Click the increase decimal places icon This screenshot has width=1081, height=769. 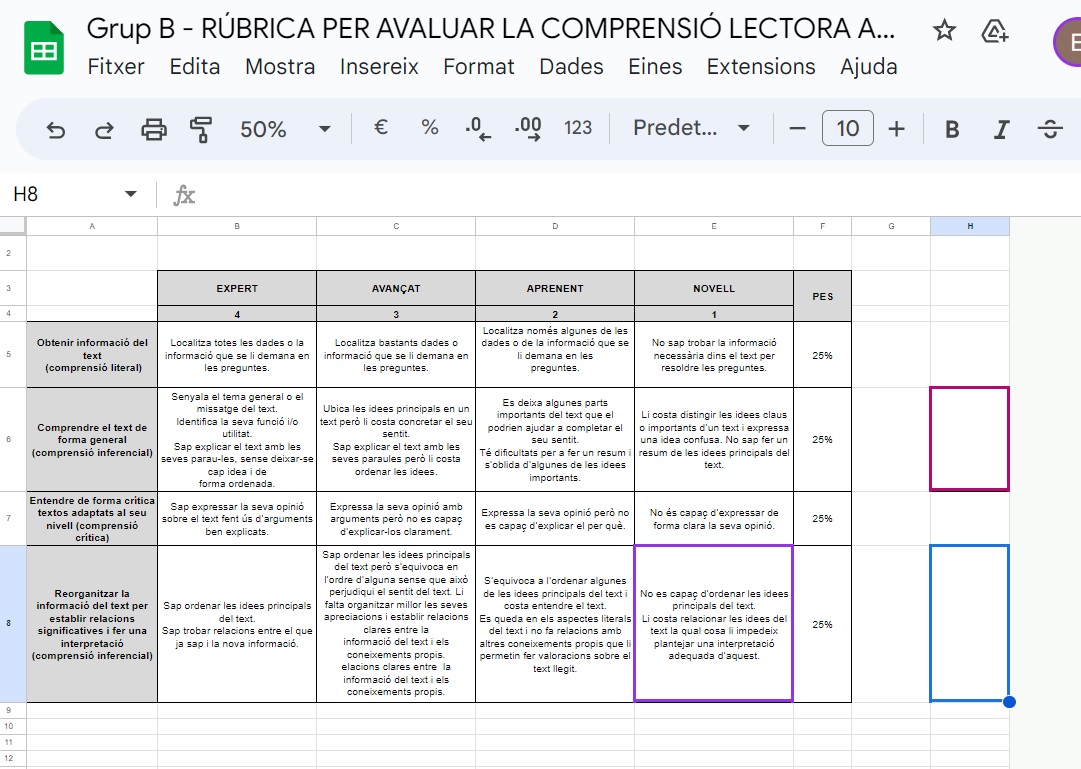528,128
